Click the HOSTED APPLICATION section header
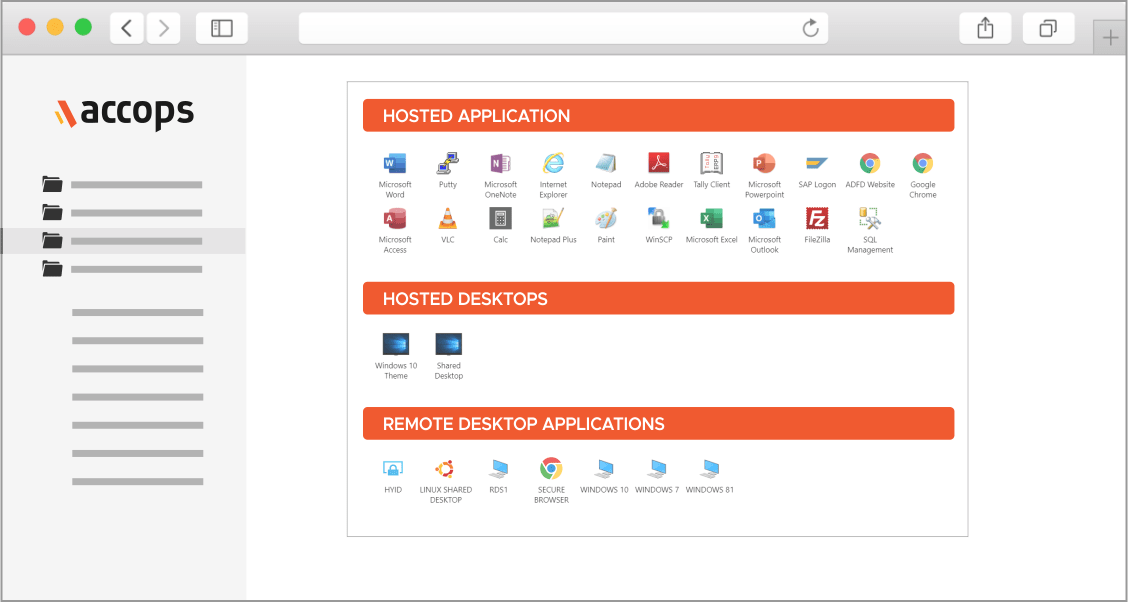 (x=658, y=115)
